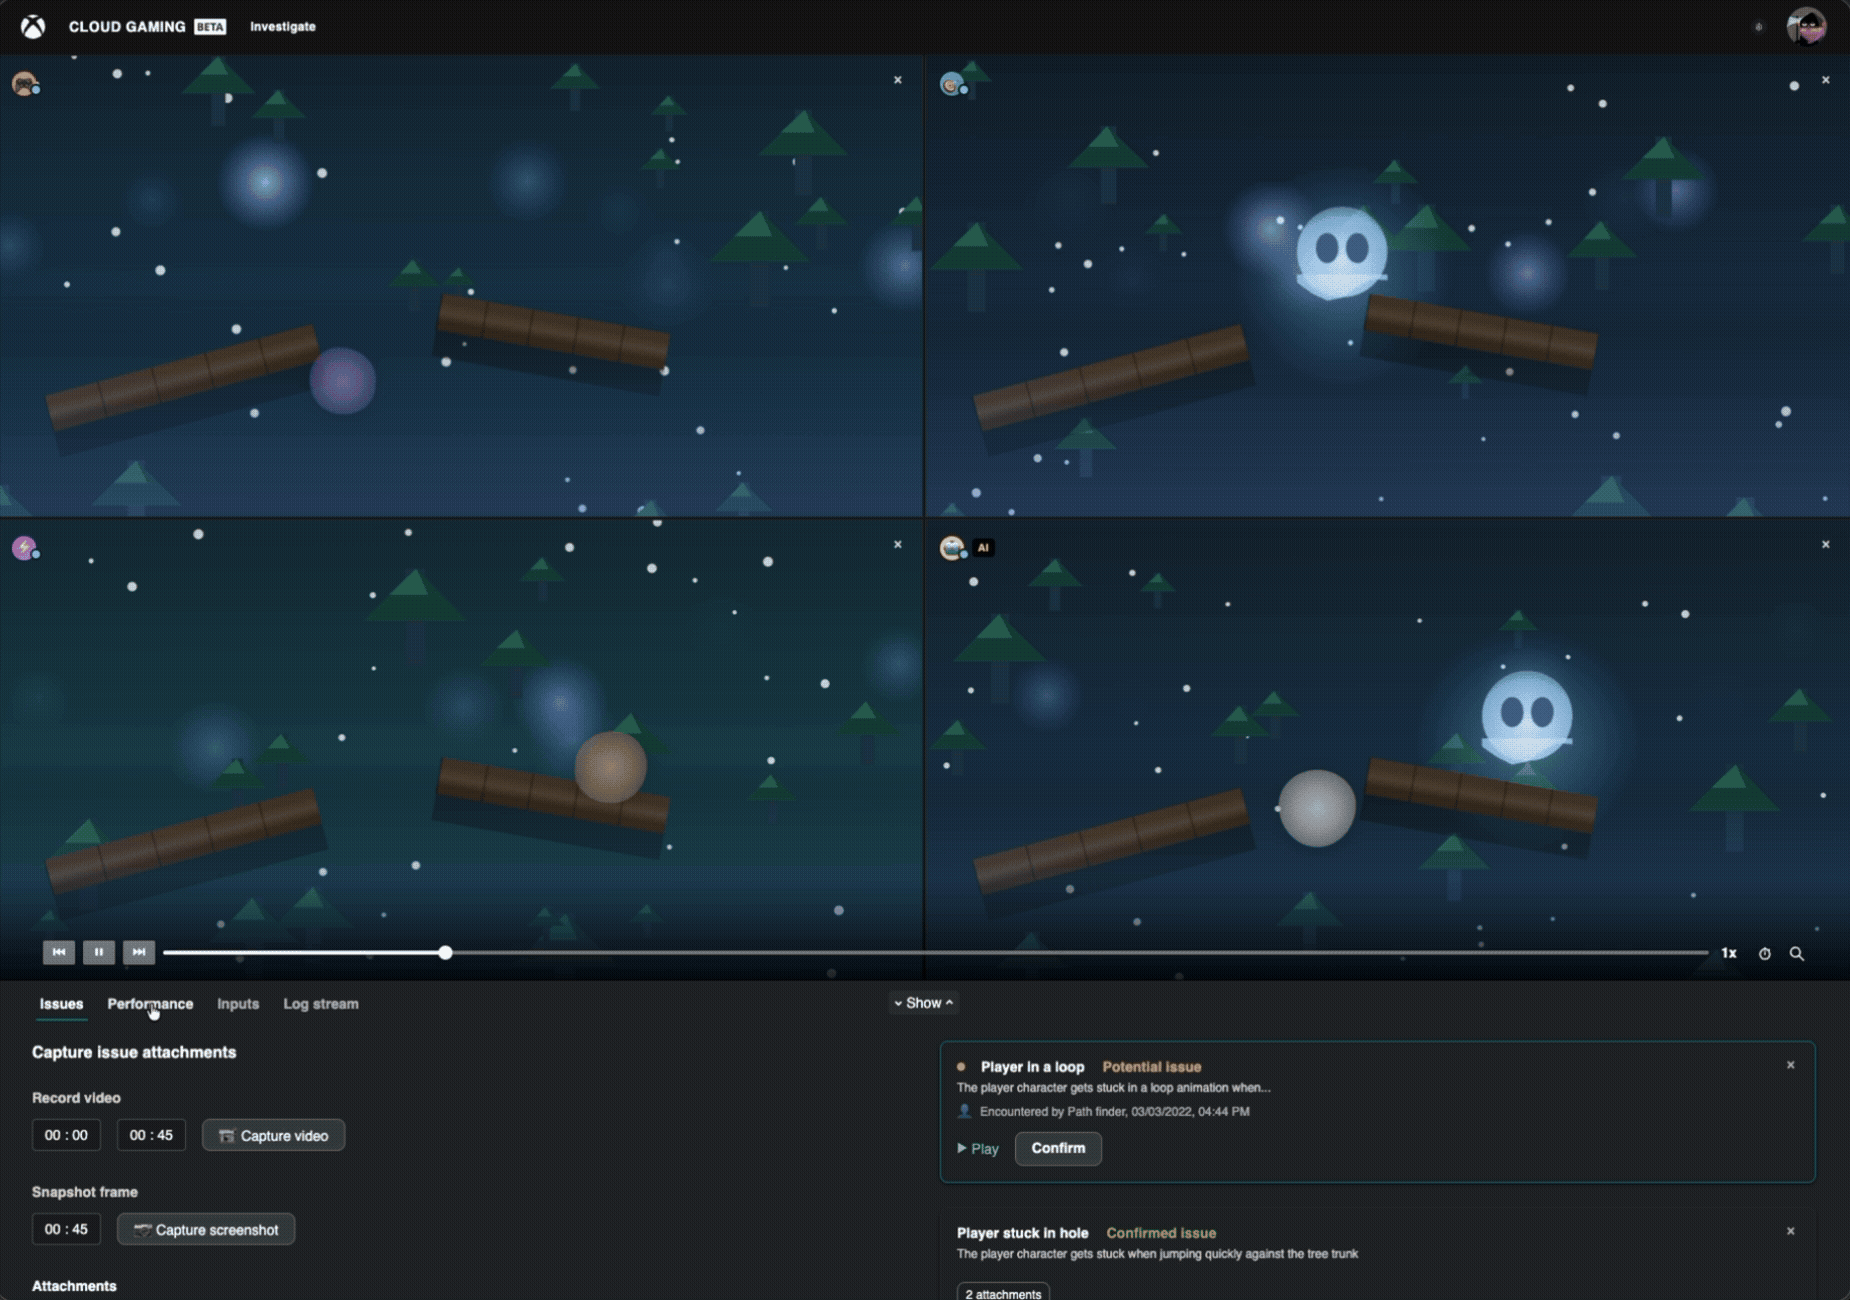
Task: Click the Xbox logo icon
Action: (x=33, y=27)
